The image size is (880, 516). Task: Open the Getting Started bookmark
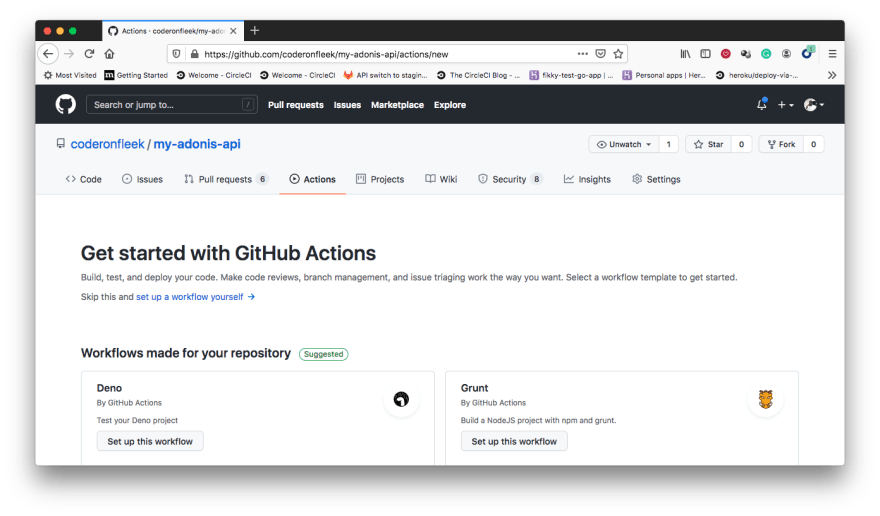pyautogui.click(x=136, y=75)
